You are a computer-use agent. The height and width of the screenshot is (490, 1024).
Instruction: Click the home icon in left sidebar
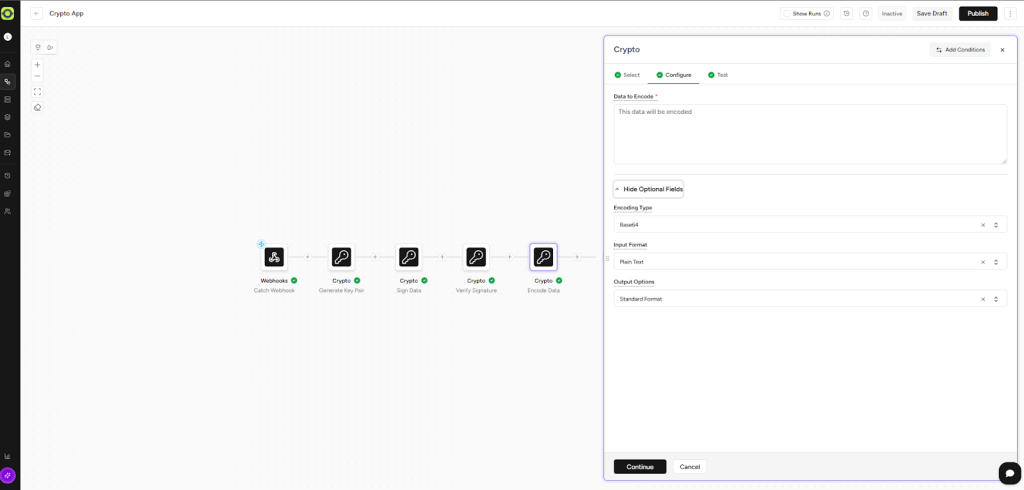[x=8, y=64]
